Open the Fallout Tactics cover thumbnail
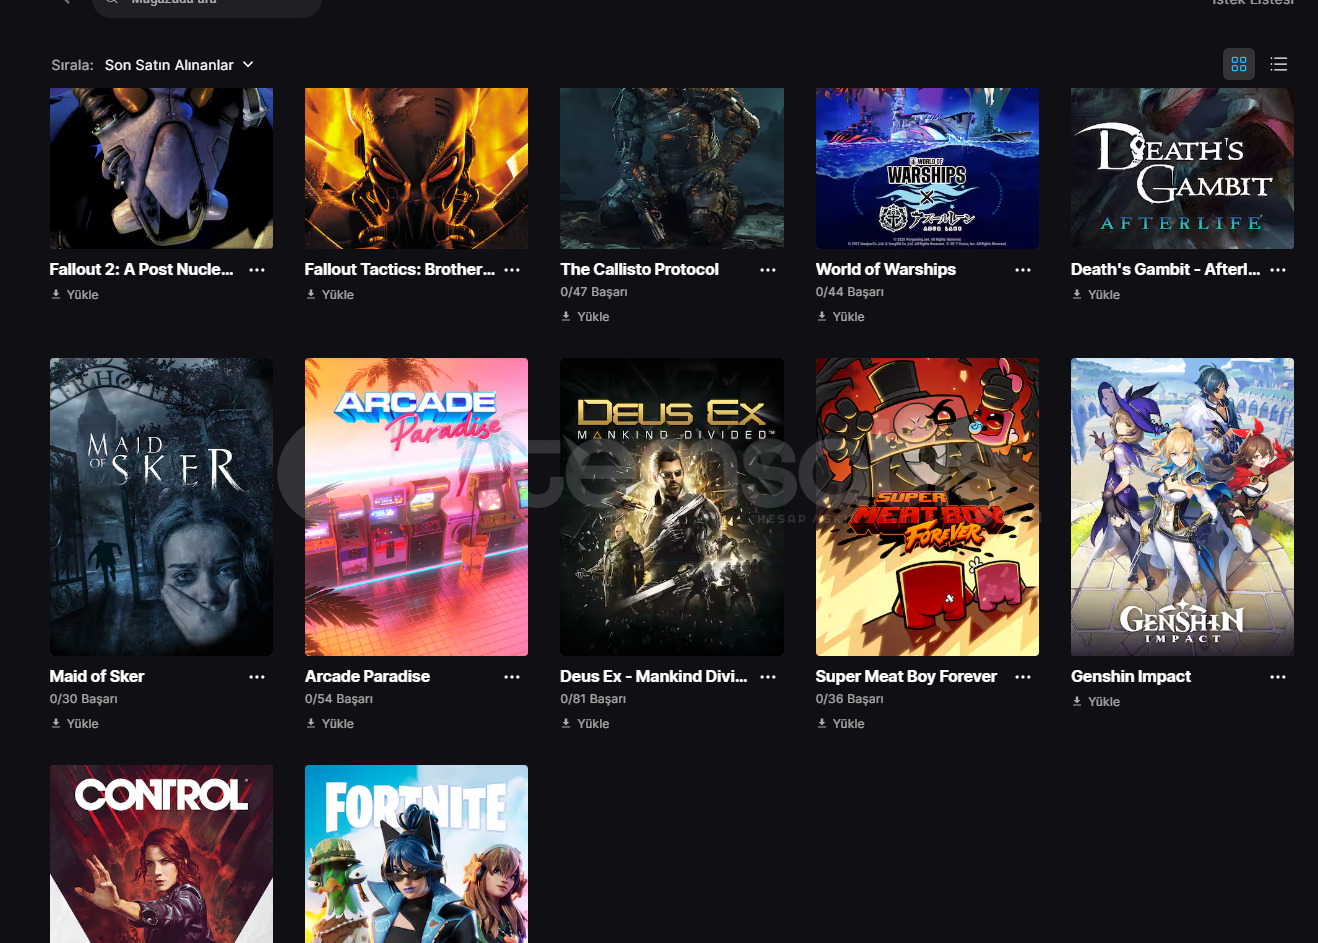The image size is (1318, 943). 416,168
